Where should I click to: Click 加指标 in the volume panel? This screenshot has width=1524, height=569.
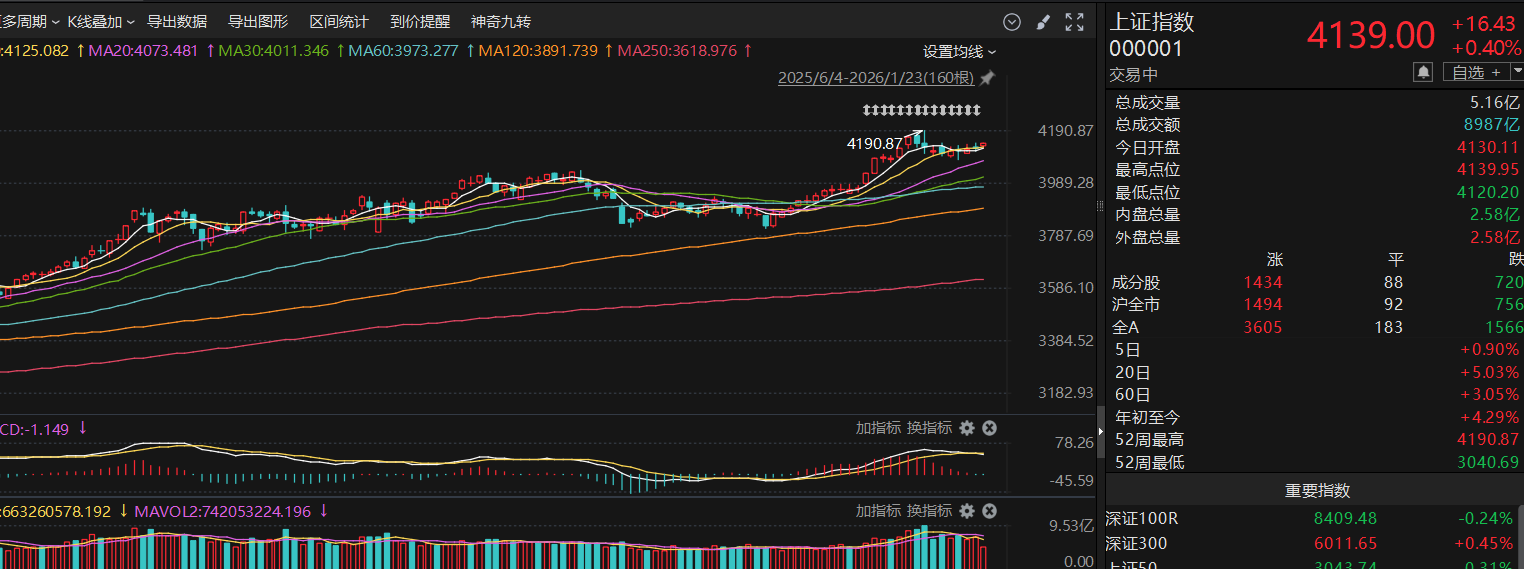(x=878, y=511)
